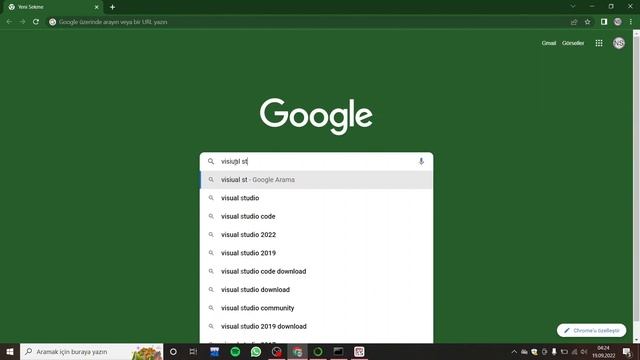Choose suggestion "visual studio 2019 download"
The height and width of the screenshot is (360, 640).
click(316, 327)
